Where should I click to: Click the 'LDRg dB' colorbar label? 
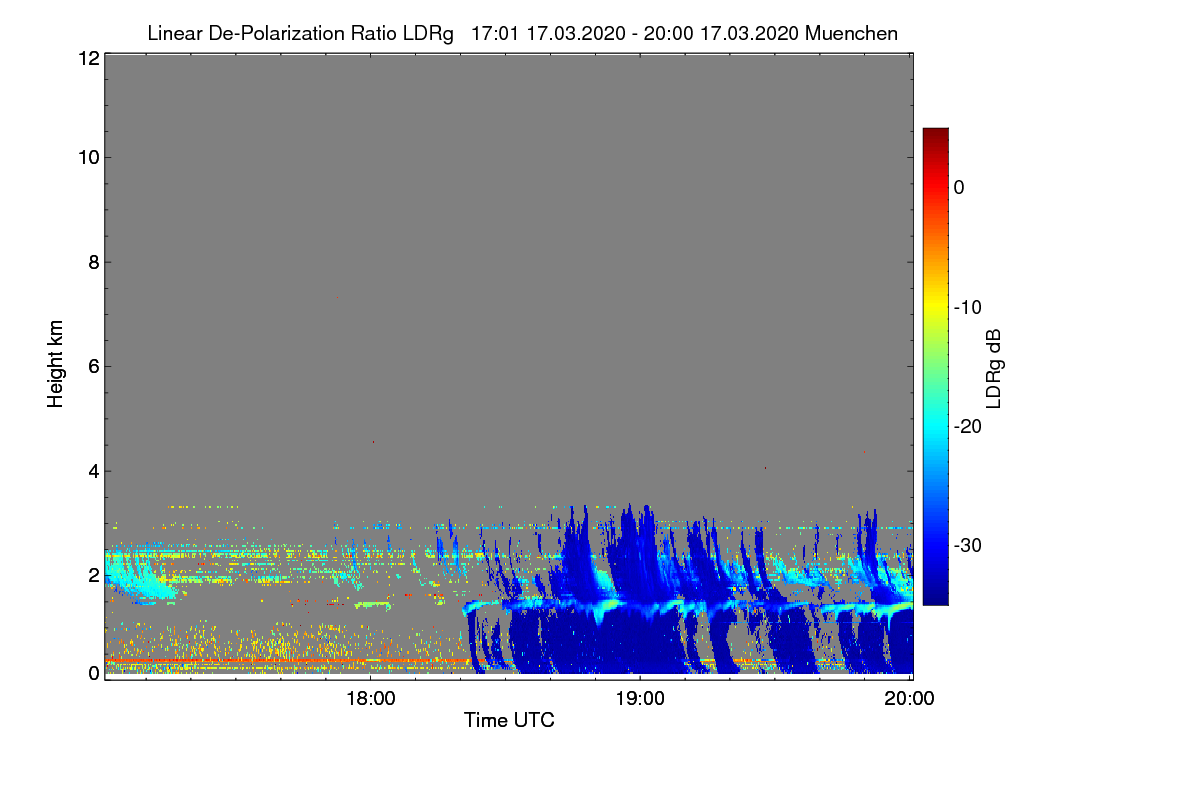993,368
